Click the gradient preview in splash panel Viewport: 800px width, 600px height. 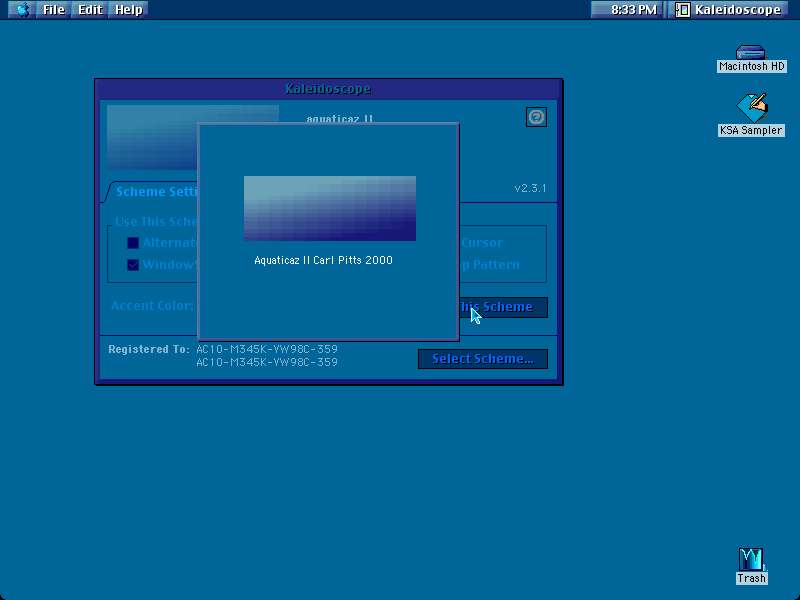[x=330, y=208]
